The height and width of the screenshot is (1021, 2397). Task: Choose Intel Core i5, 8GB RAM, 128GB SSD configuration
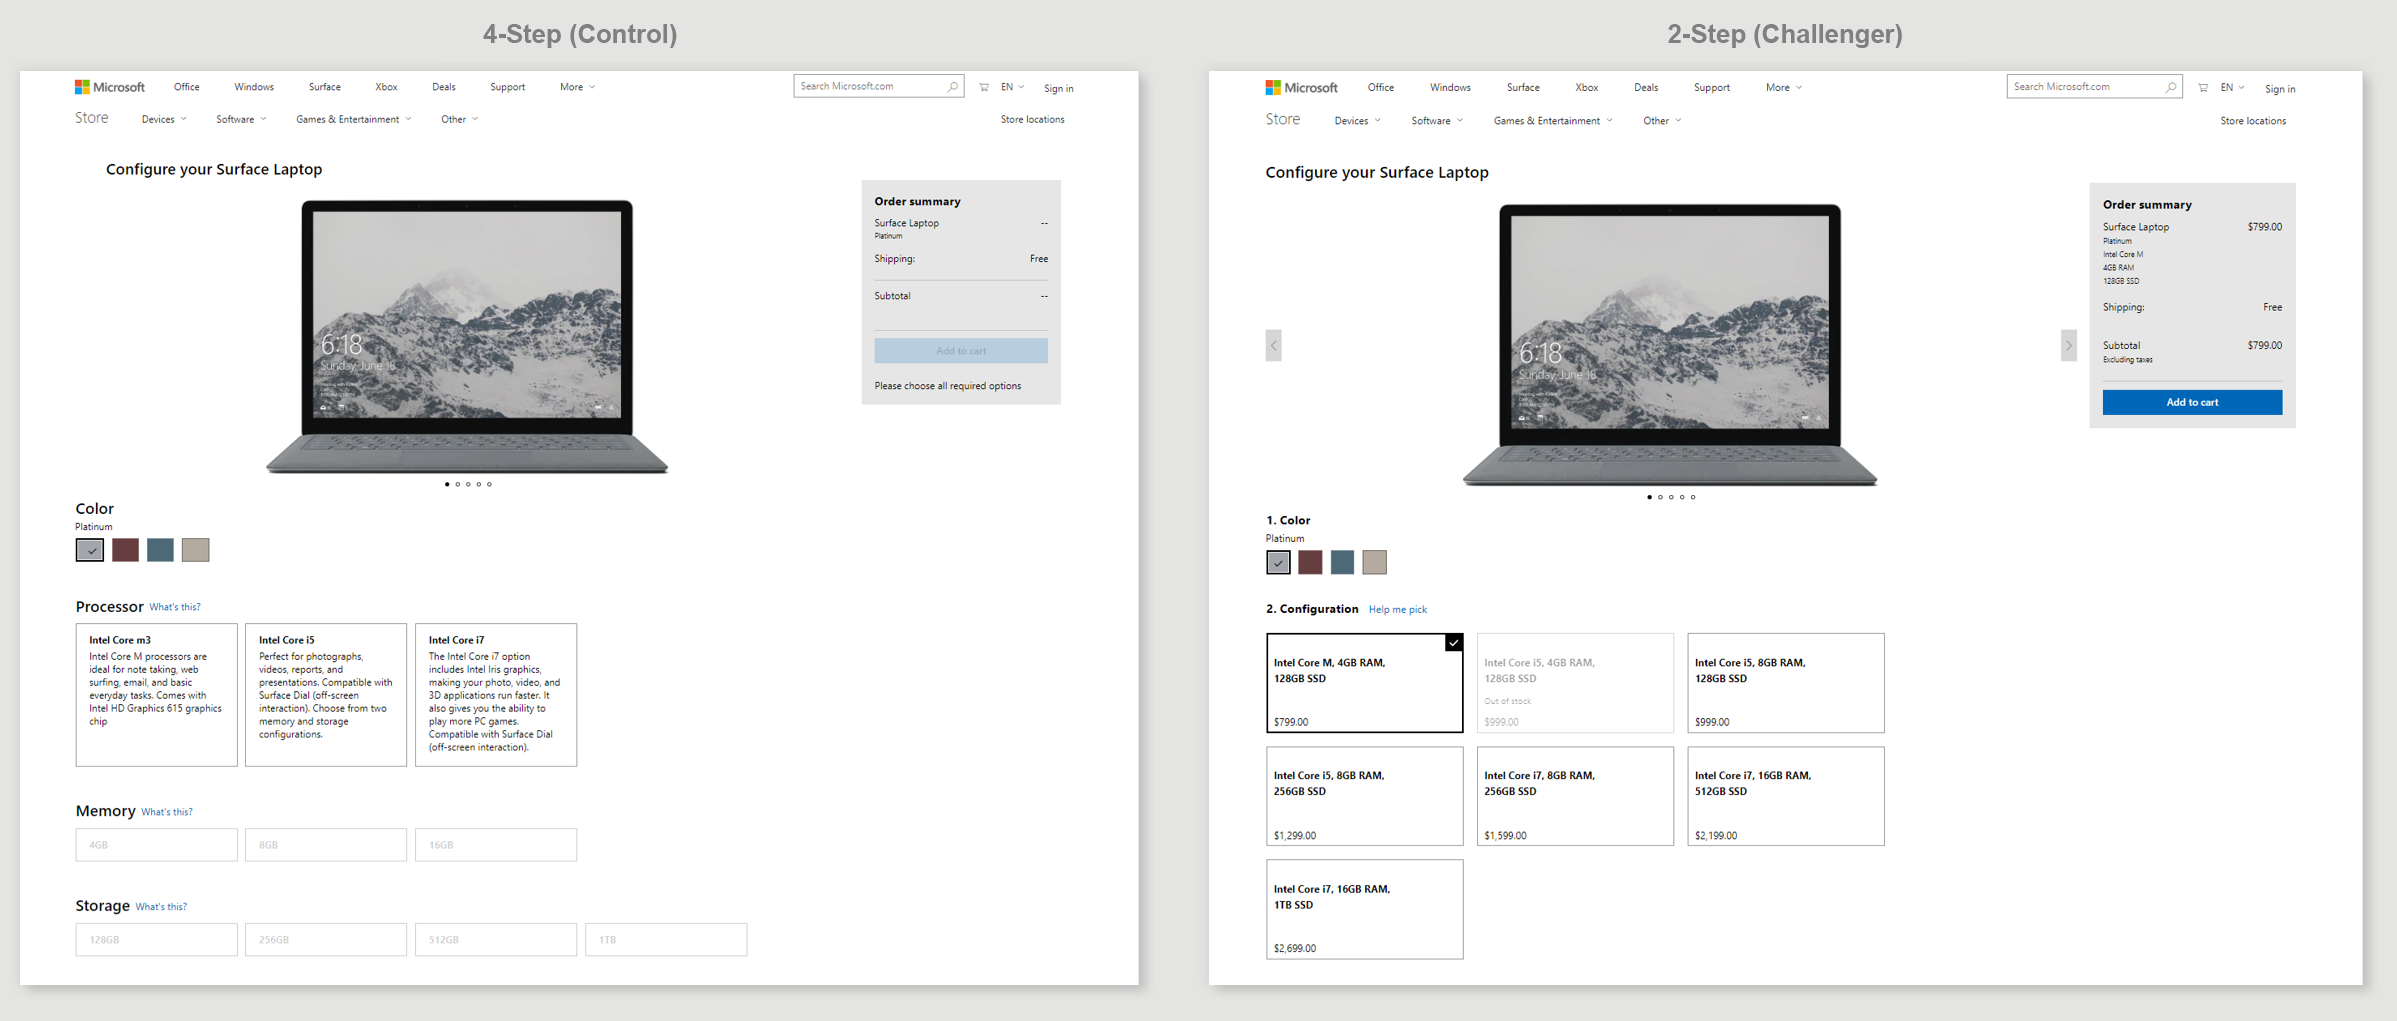tap(1786, 683)
